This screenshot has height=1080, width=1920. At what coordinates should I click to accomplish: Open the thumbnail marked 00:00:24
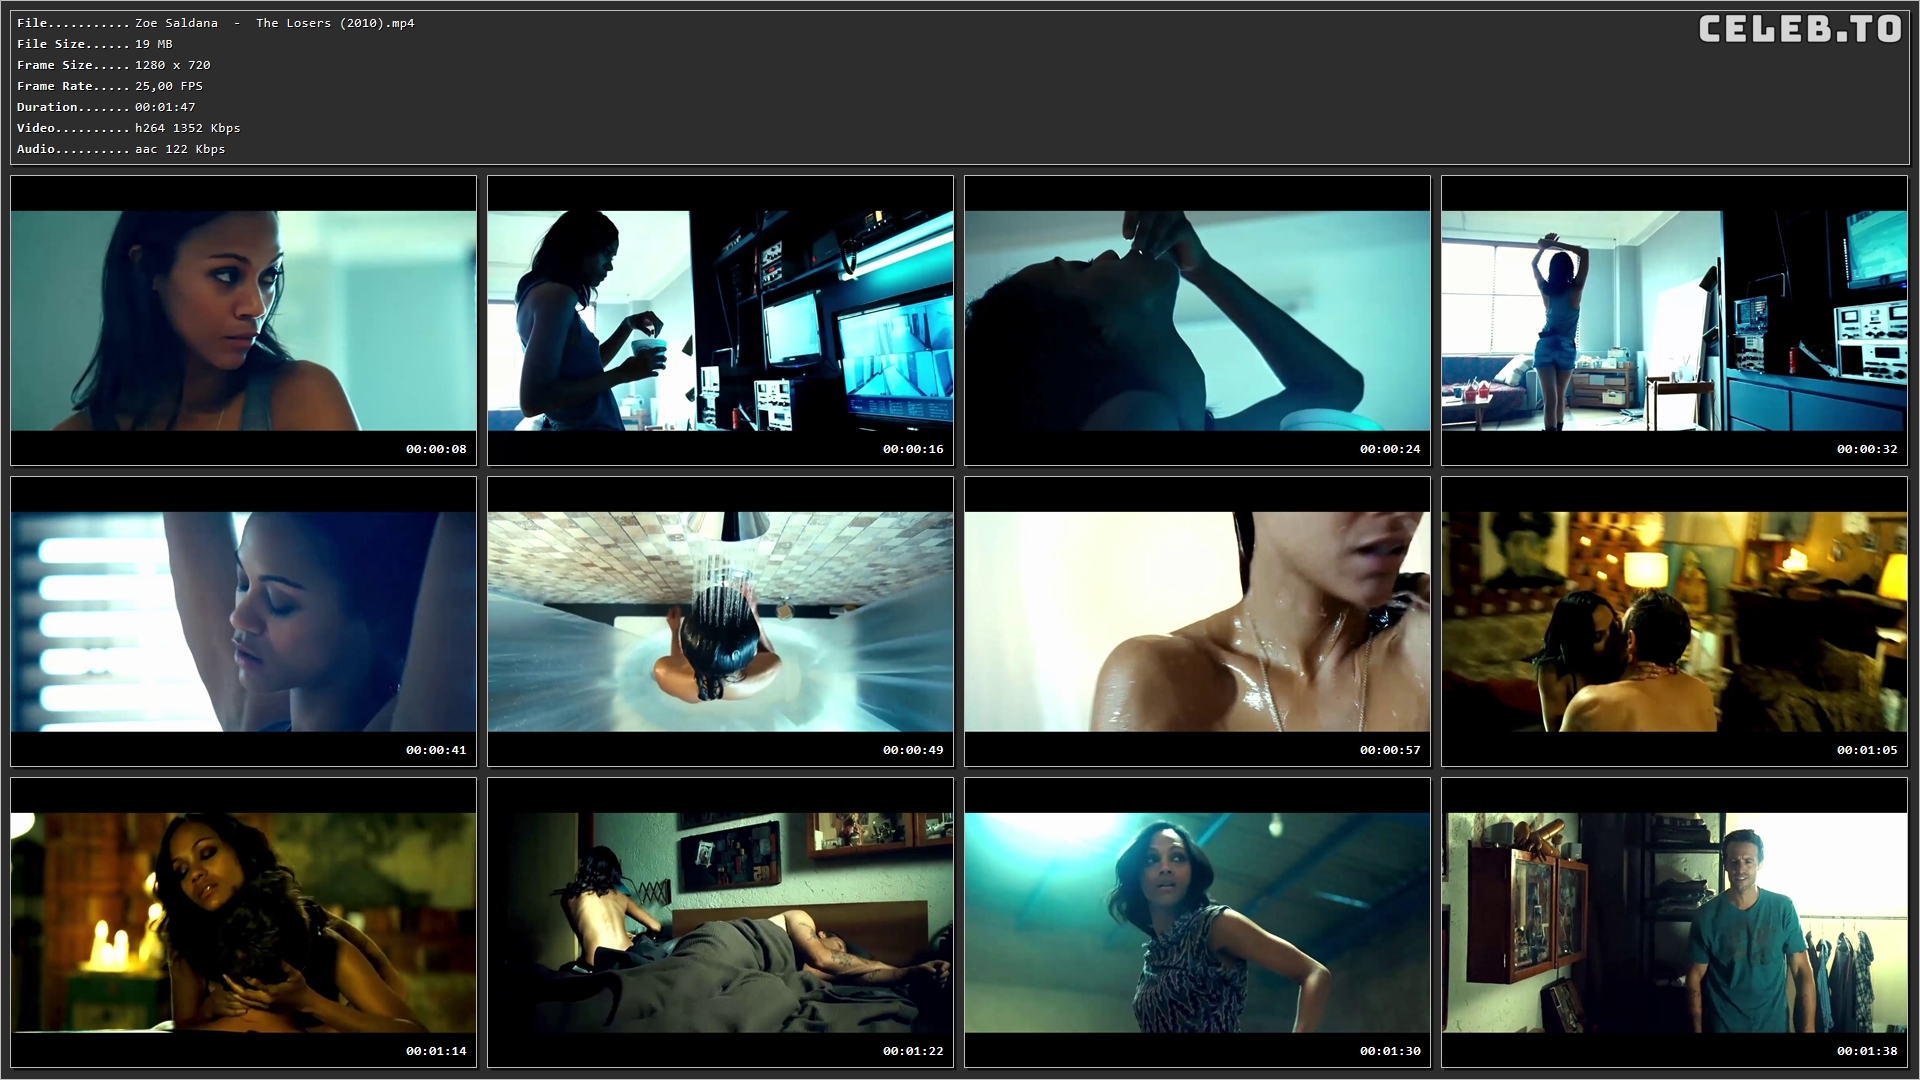point(1197,320)
